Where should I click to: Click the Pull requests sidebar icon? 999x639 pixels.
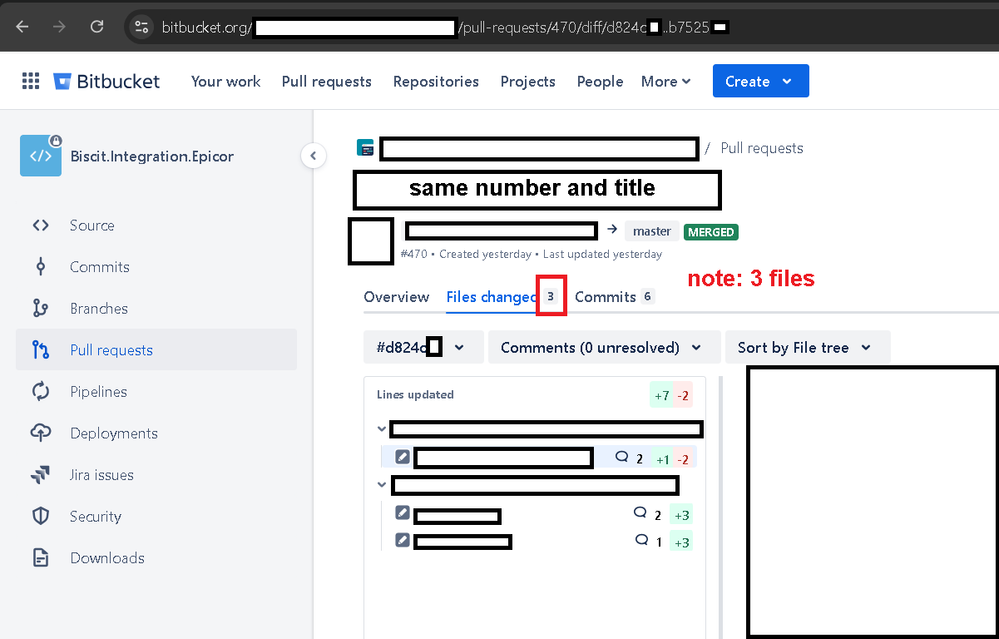[41, 350]
